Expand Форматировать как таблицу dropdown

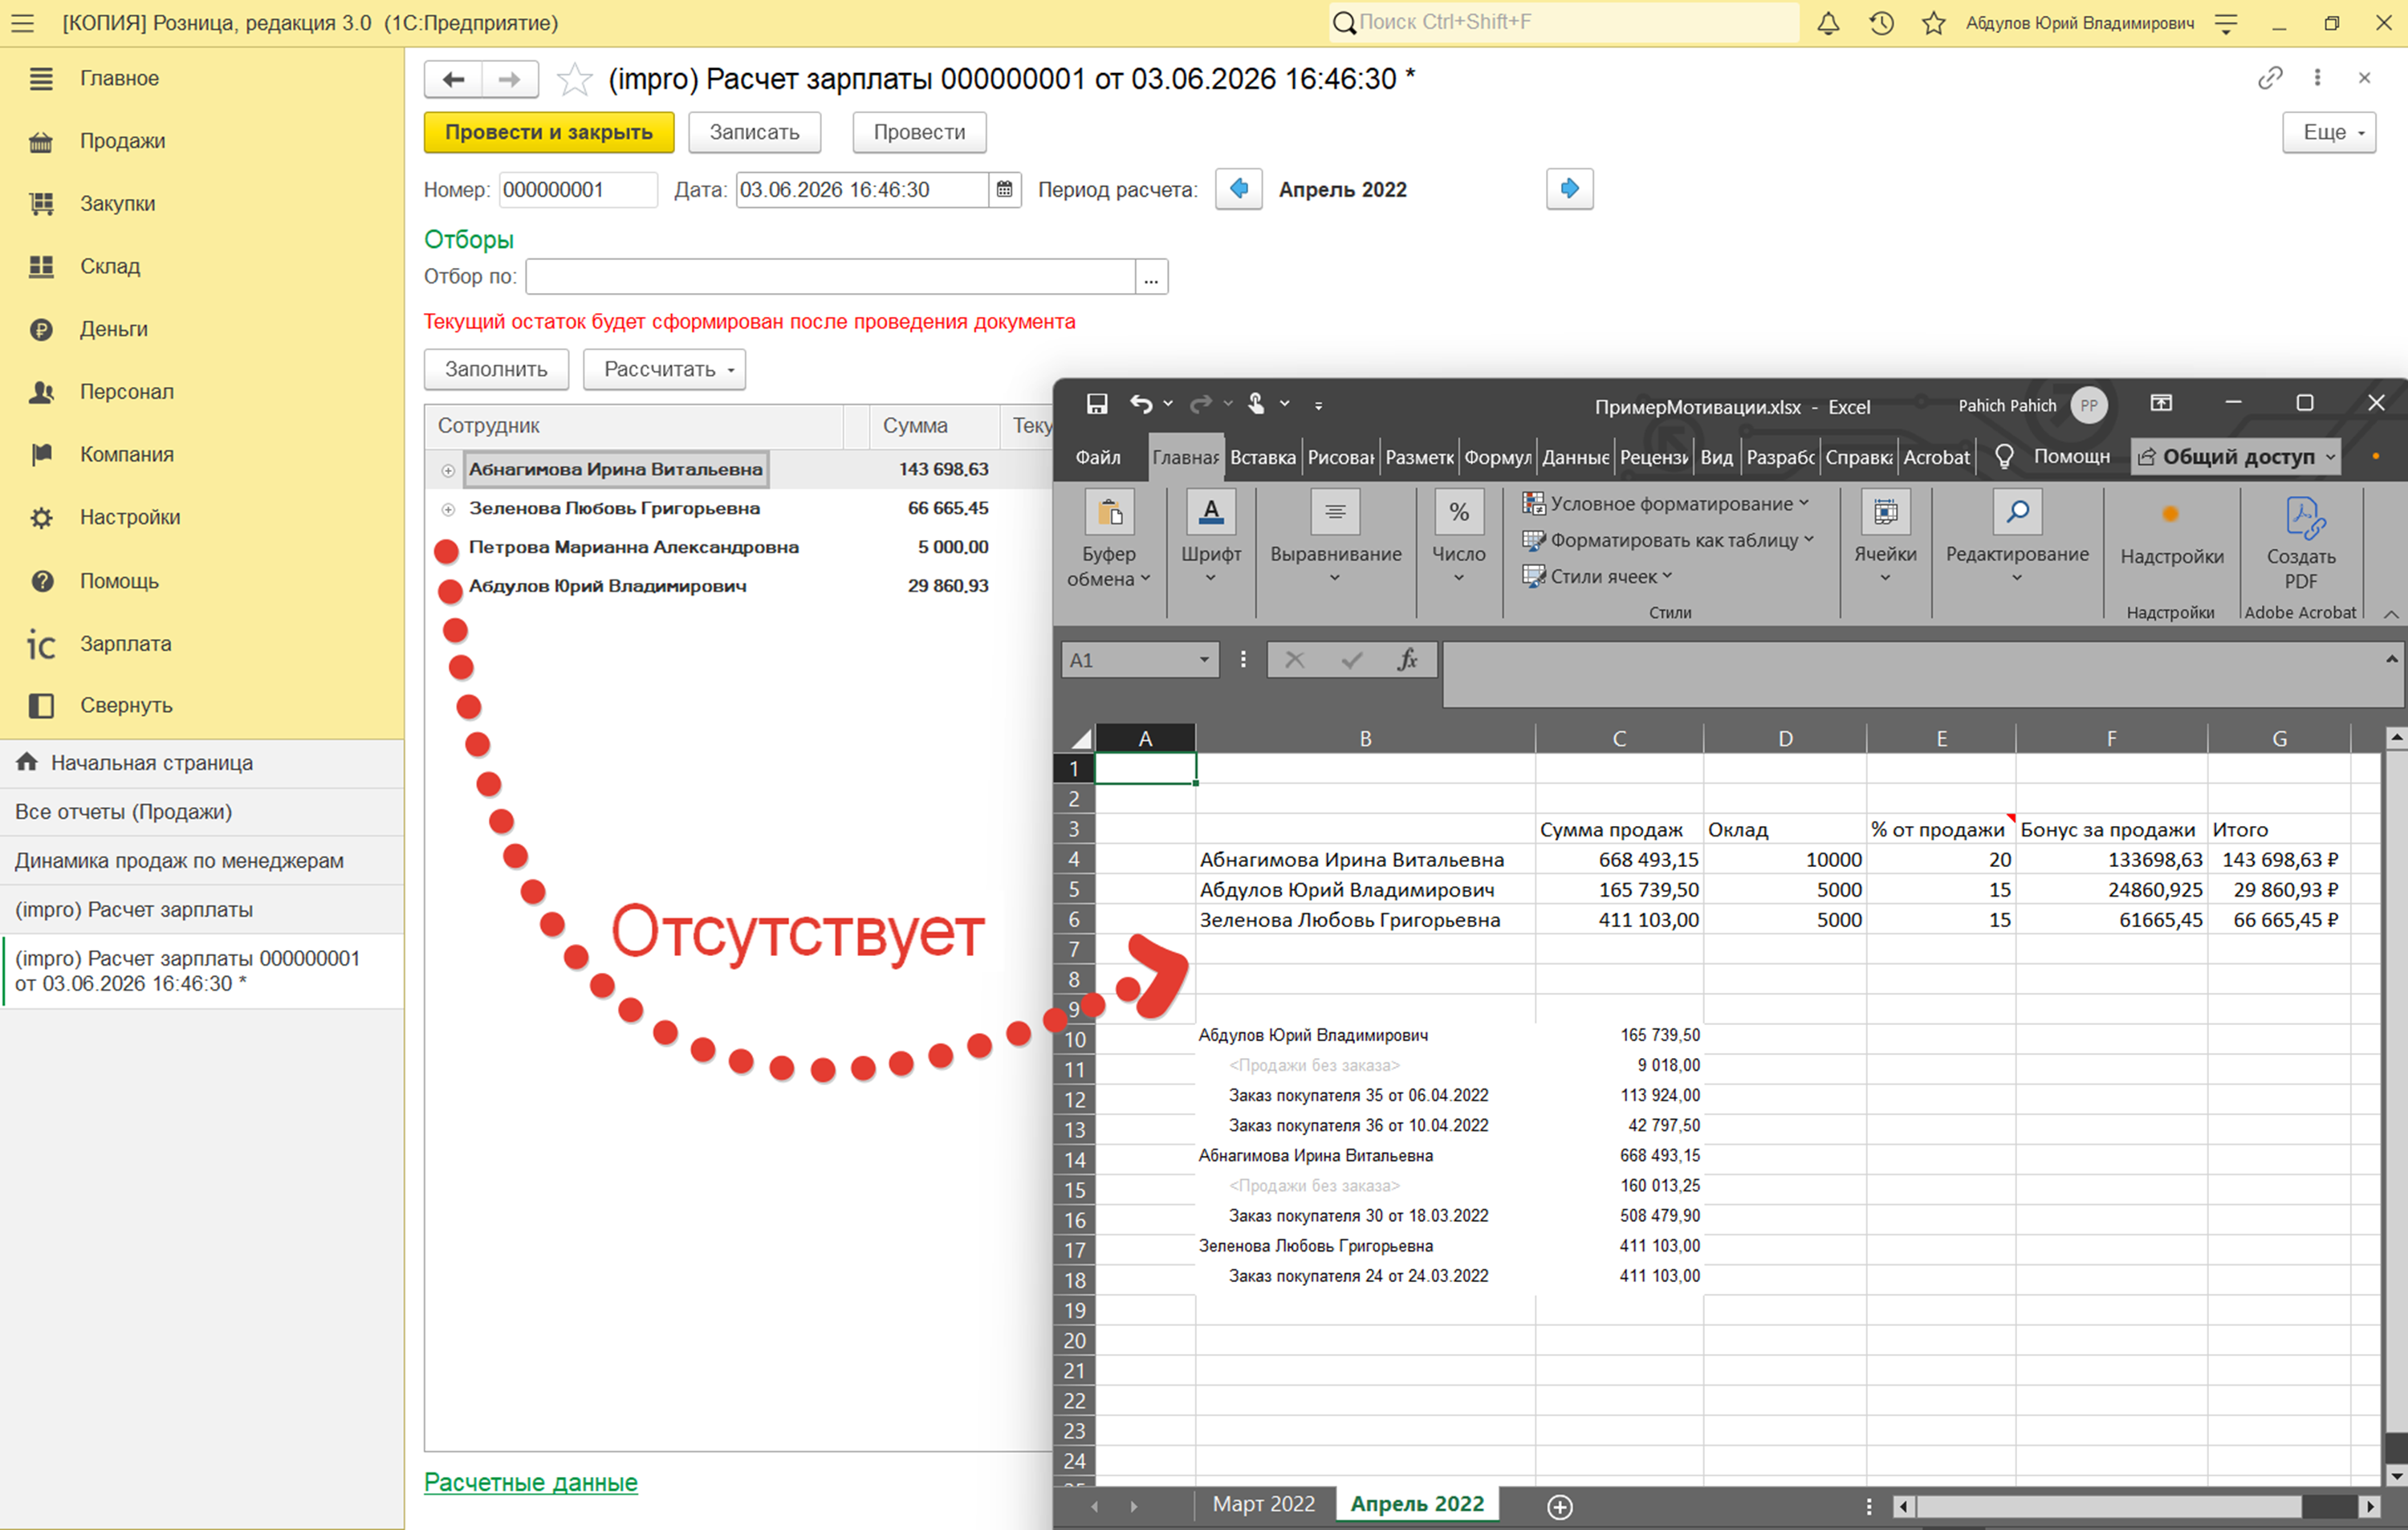[x=1668, y=540]
